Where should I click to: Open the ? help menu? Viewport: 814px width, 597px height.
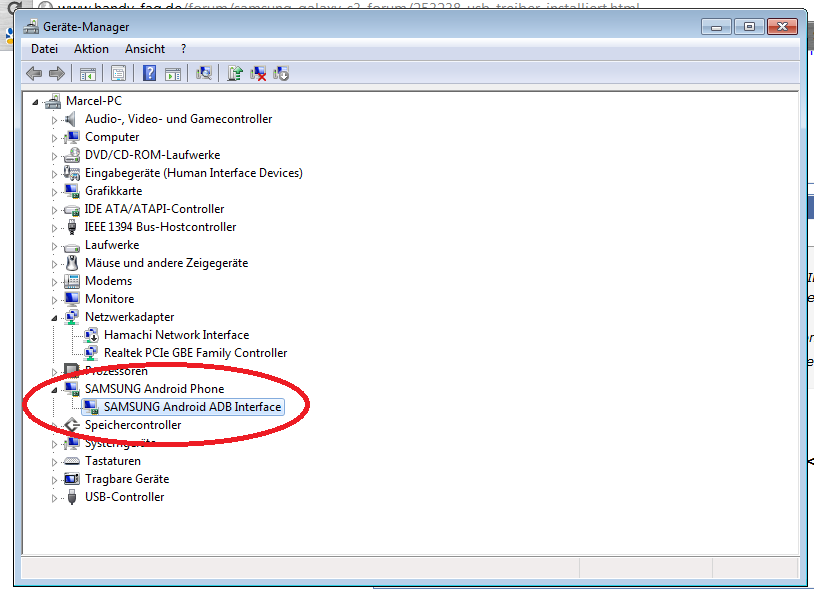(x=183, y=49)
